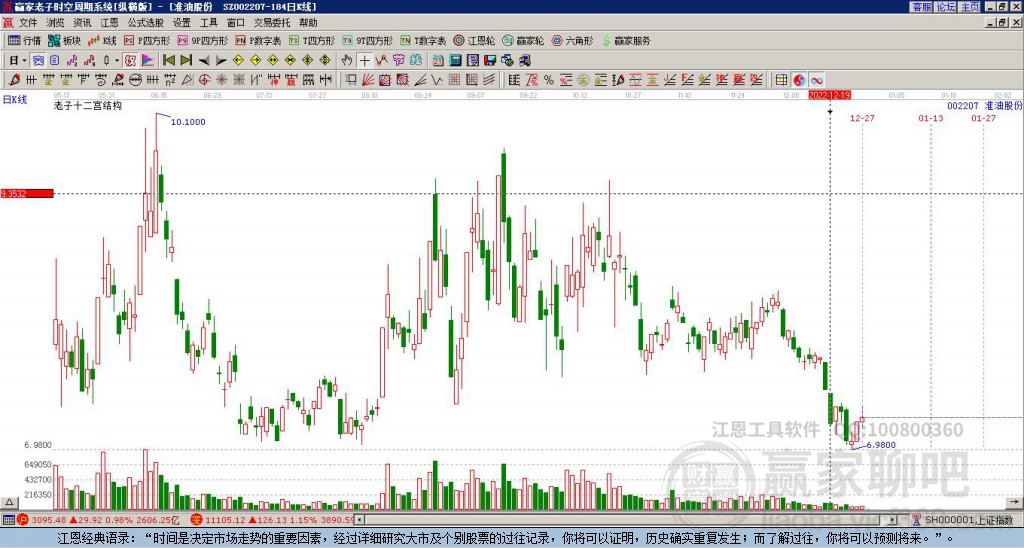Click the 日K线 label
1024x548 pixels.
(14, 100)
